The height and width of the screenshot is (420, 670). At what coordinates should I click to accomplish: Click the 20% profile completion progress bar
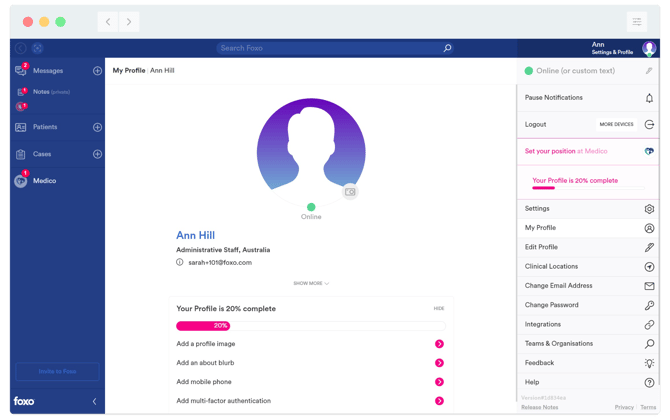click(x=310, y=326)
